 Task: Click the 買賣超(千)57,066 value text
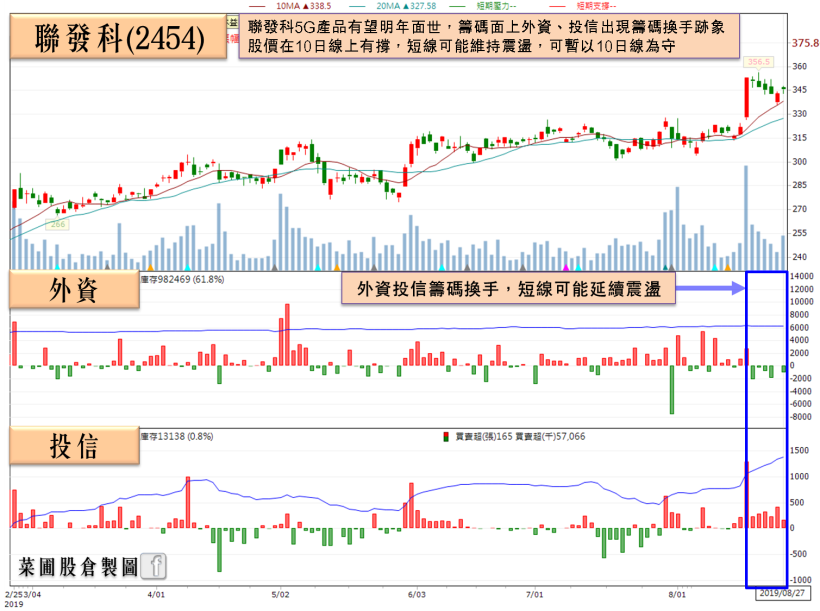(550, 436)
